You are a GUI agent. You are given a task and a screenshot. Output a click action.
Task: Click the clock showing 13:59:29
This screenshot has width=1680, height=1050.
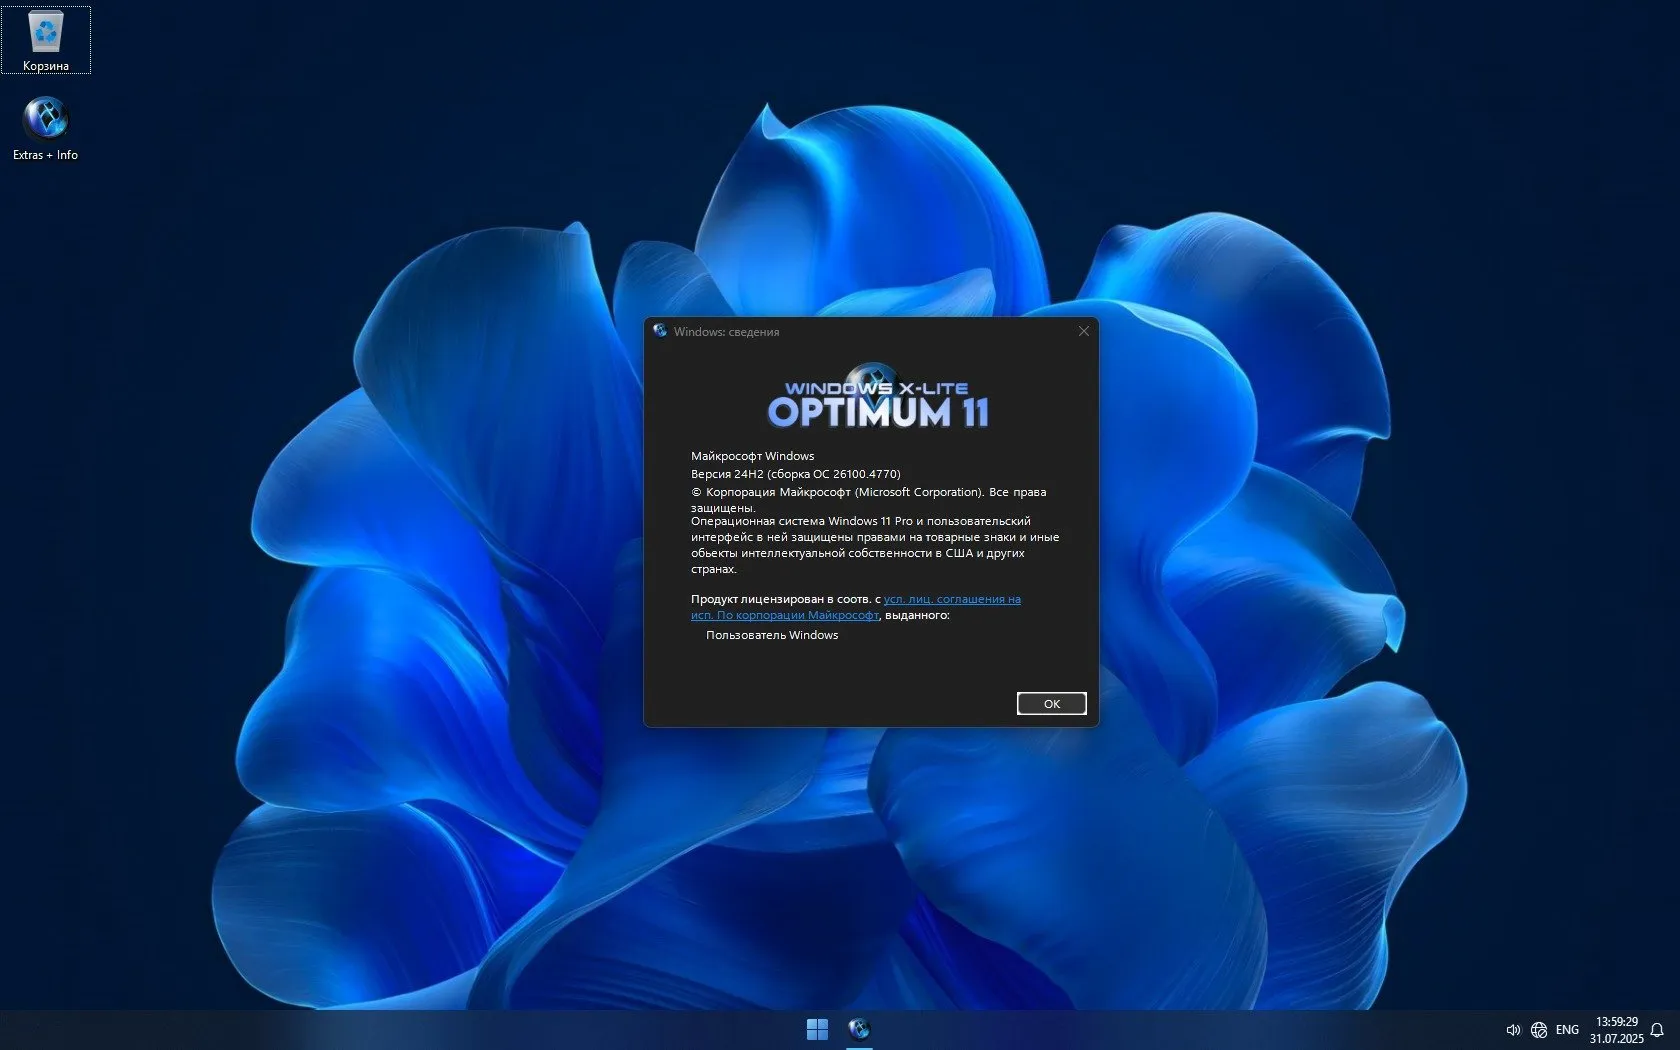[1617, 1022]
